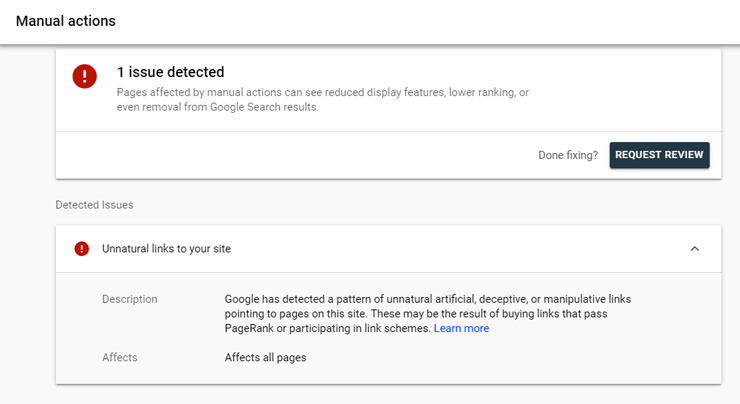Select the Unnatural links to your site title
The image size is (740, 404).
166,249
